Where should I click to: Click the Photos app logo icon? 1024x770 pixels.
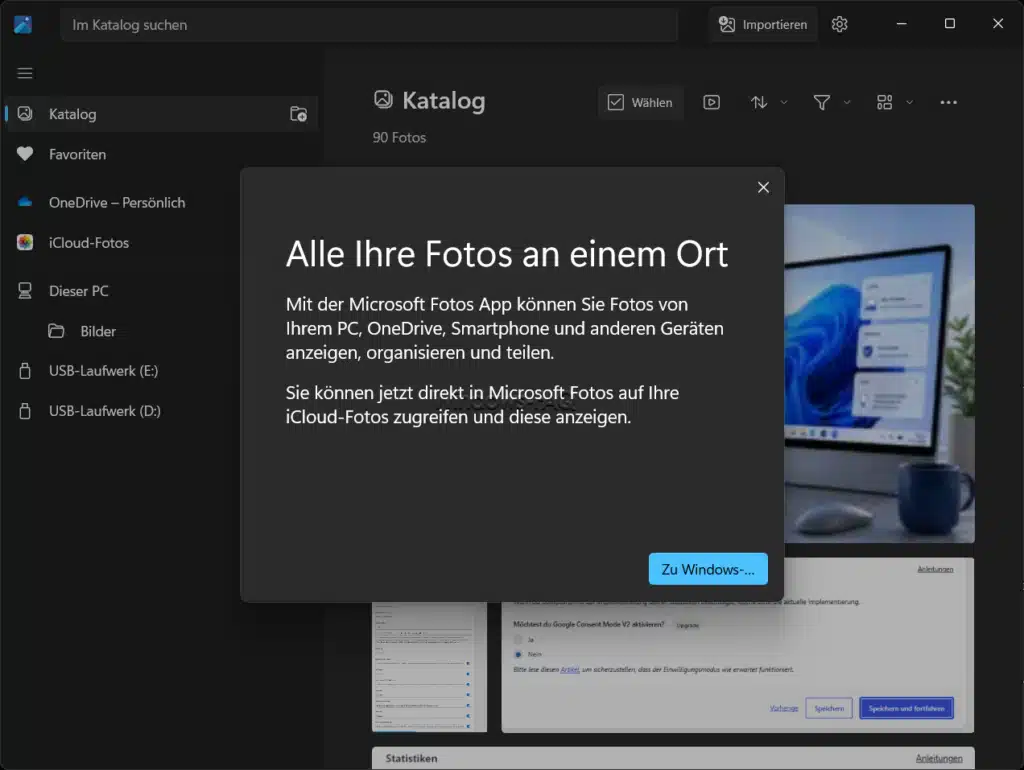tap(23, 25)
